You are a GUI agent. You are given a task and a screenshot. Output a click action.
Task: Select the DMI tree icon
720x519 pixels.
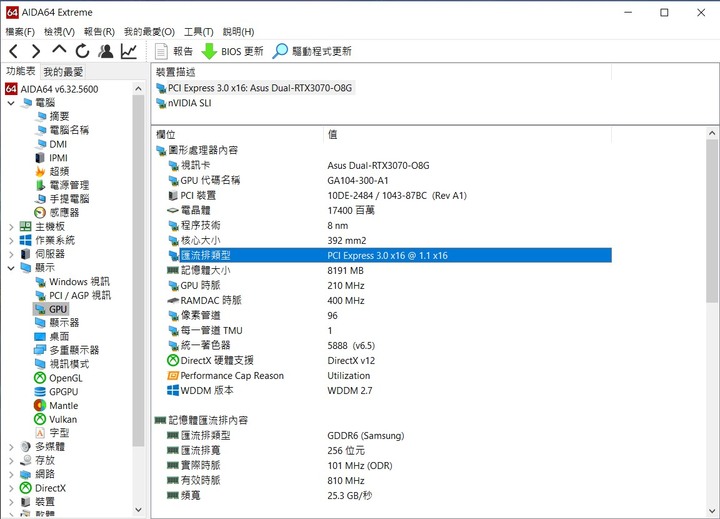click(x=40, y=144)
